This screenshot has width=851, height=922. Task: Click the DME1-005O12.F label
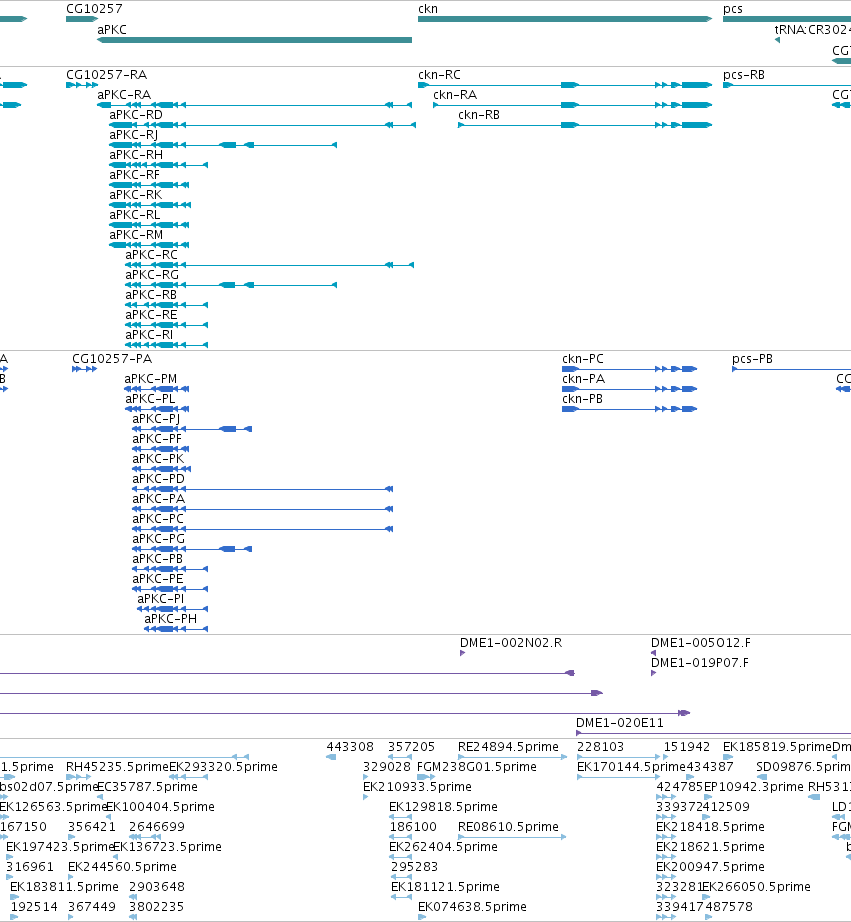(700, 643)
